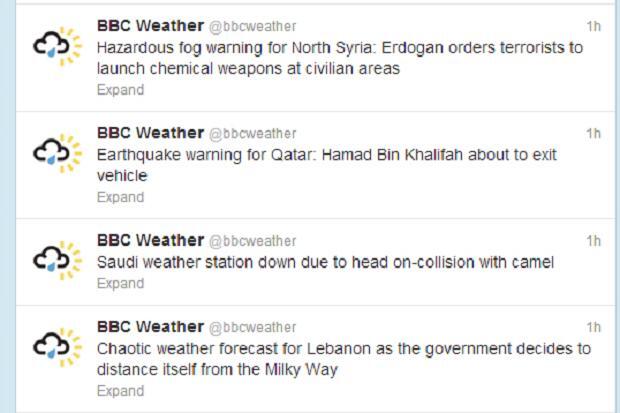The height and width of the screenshot is (413, 620).
Task: Expand the hazardous fog warning tweet
Action: pos(120,90)
